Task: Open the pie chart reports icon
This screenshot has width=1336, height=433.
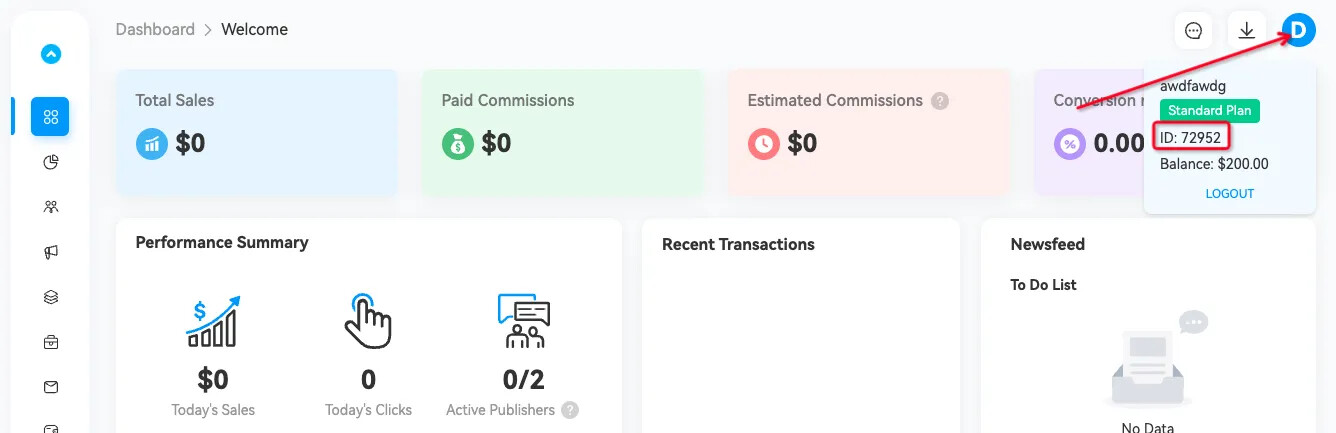Action: (51, 162)
